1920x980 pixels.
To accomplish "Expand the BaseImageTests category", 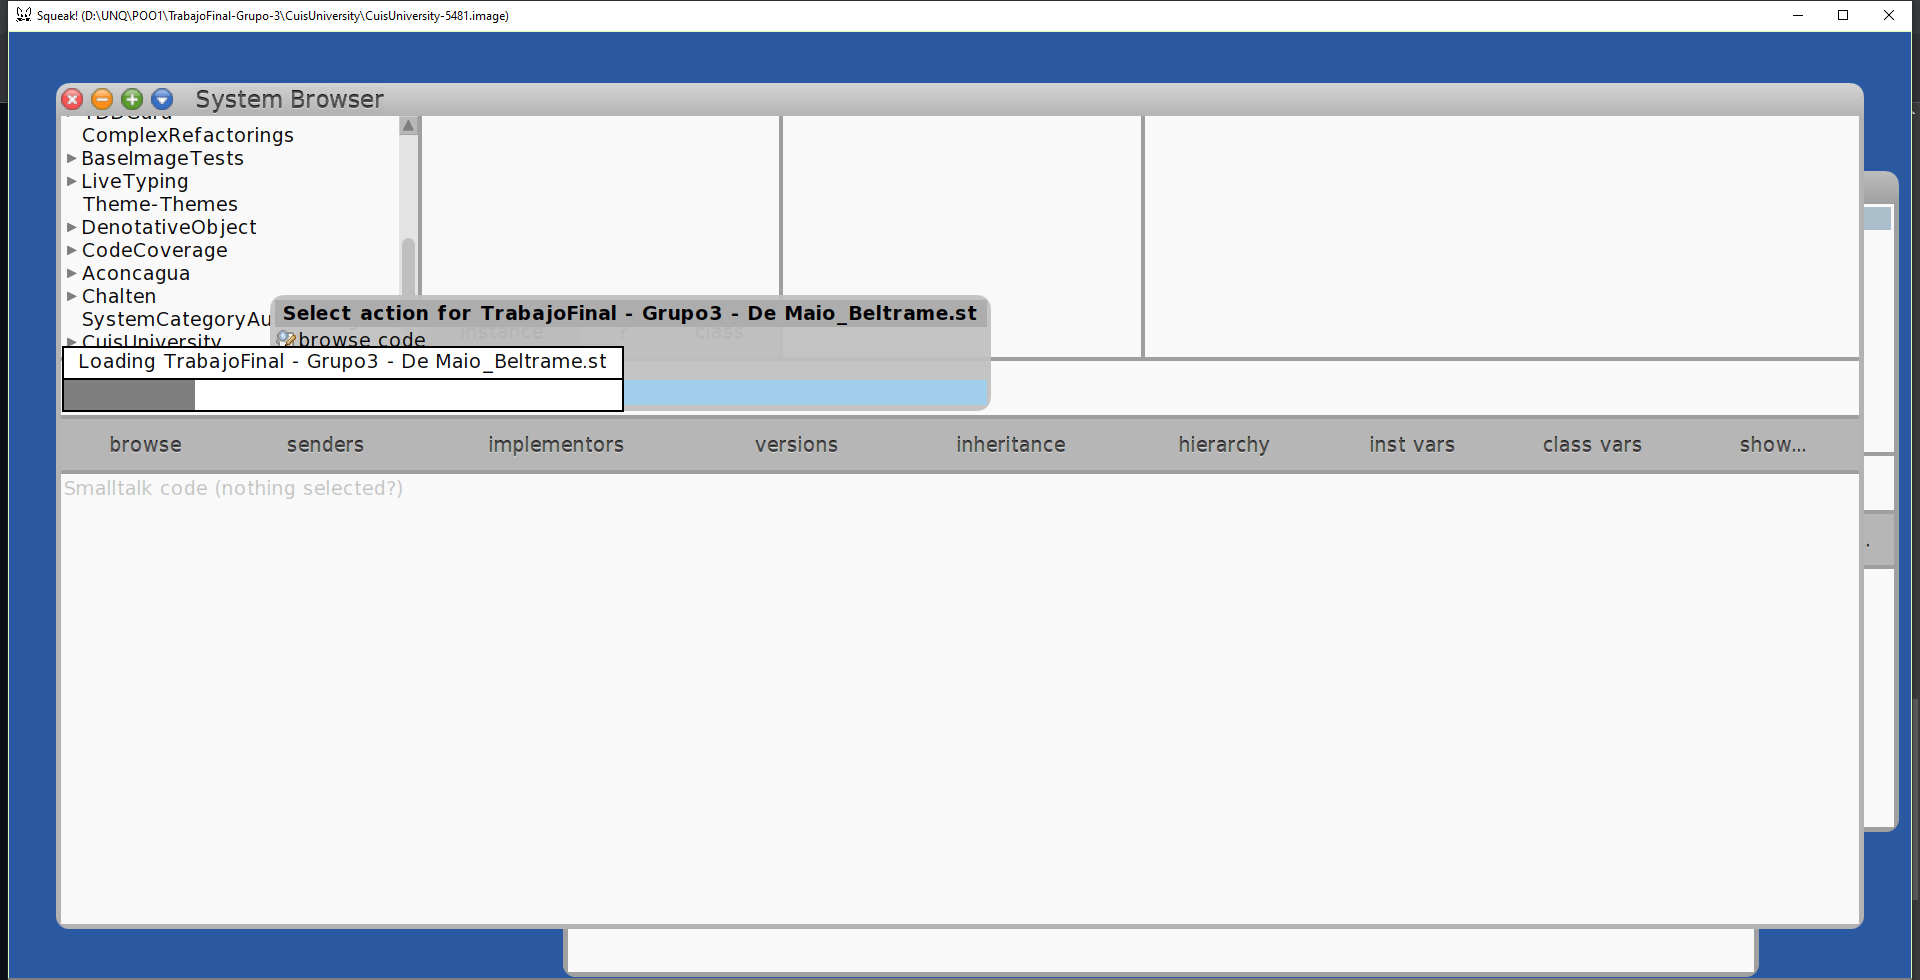I will (x=71, y=157).
